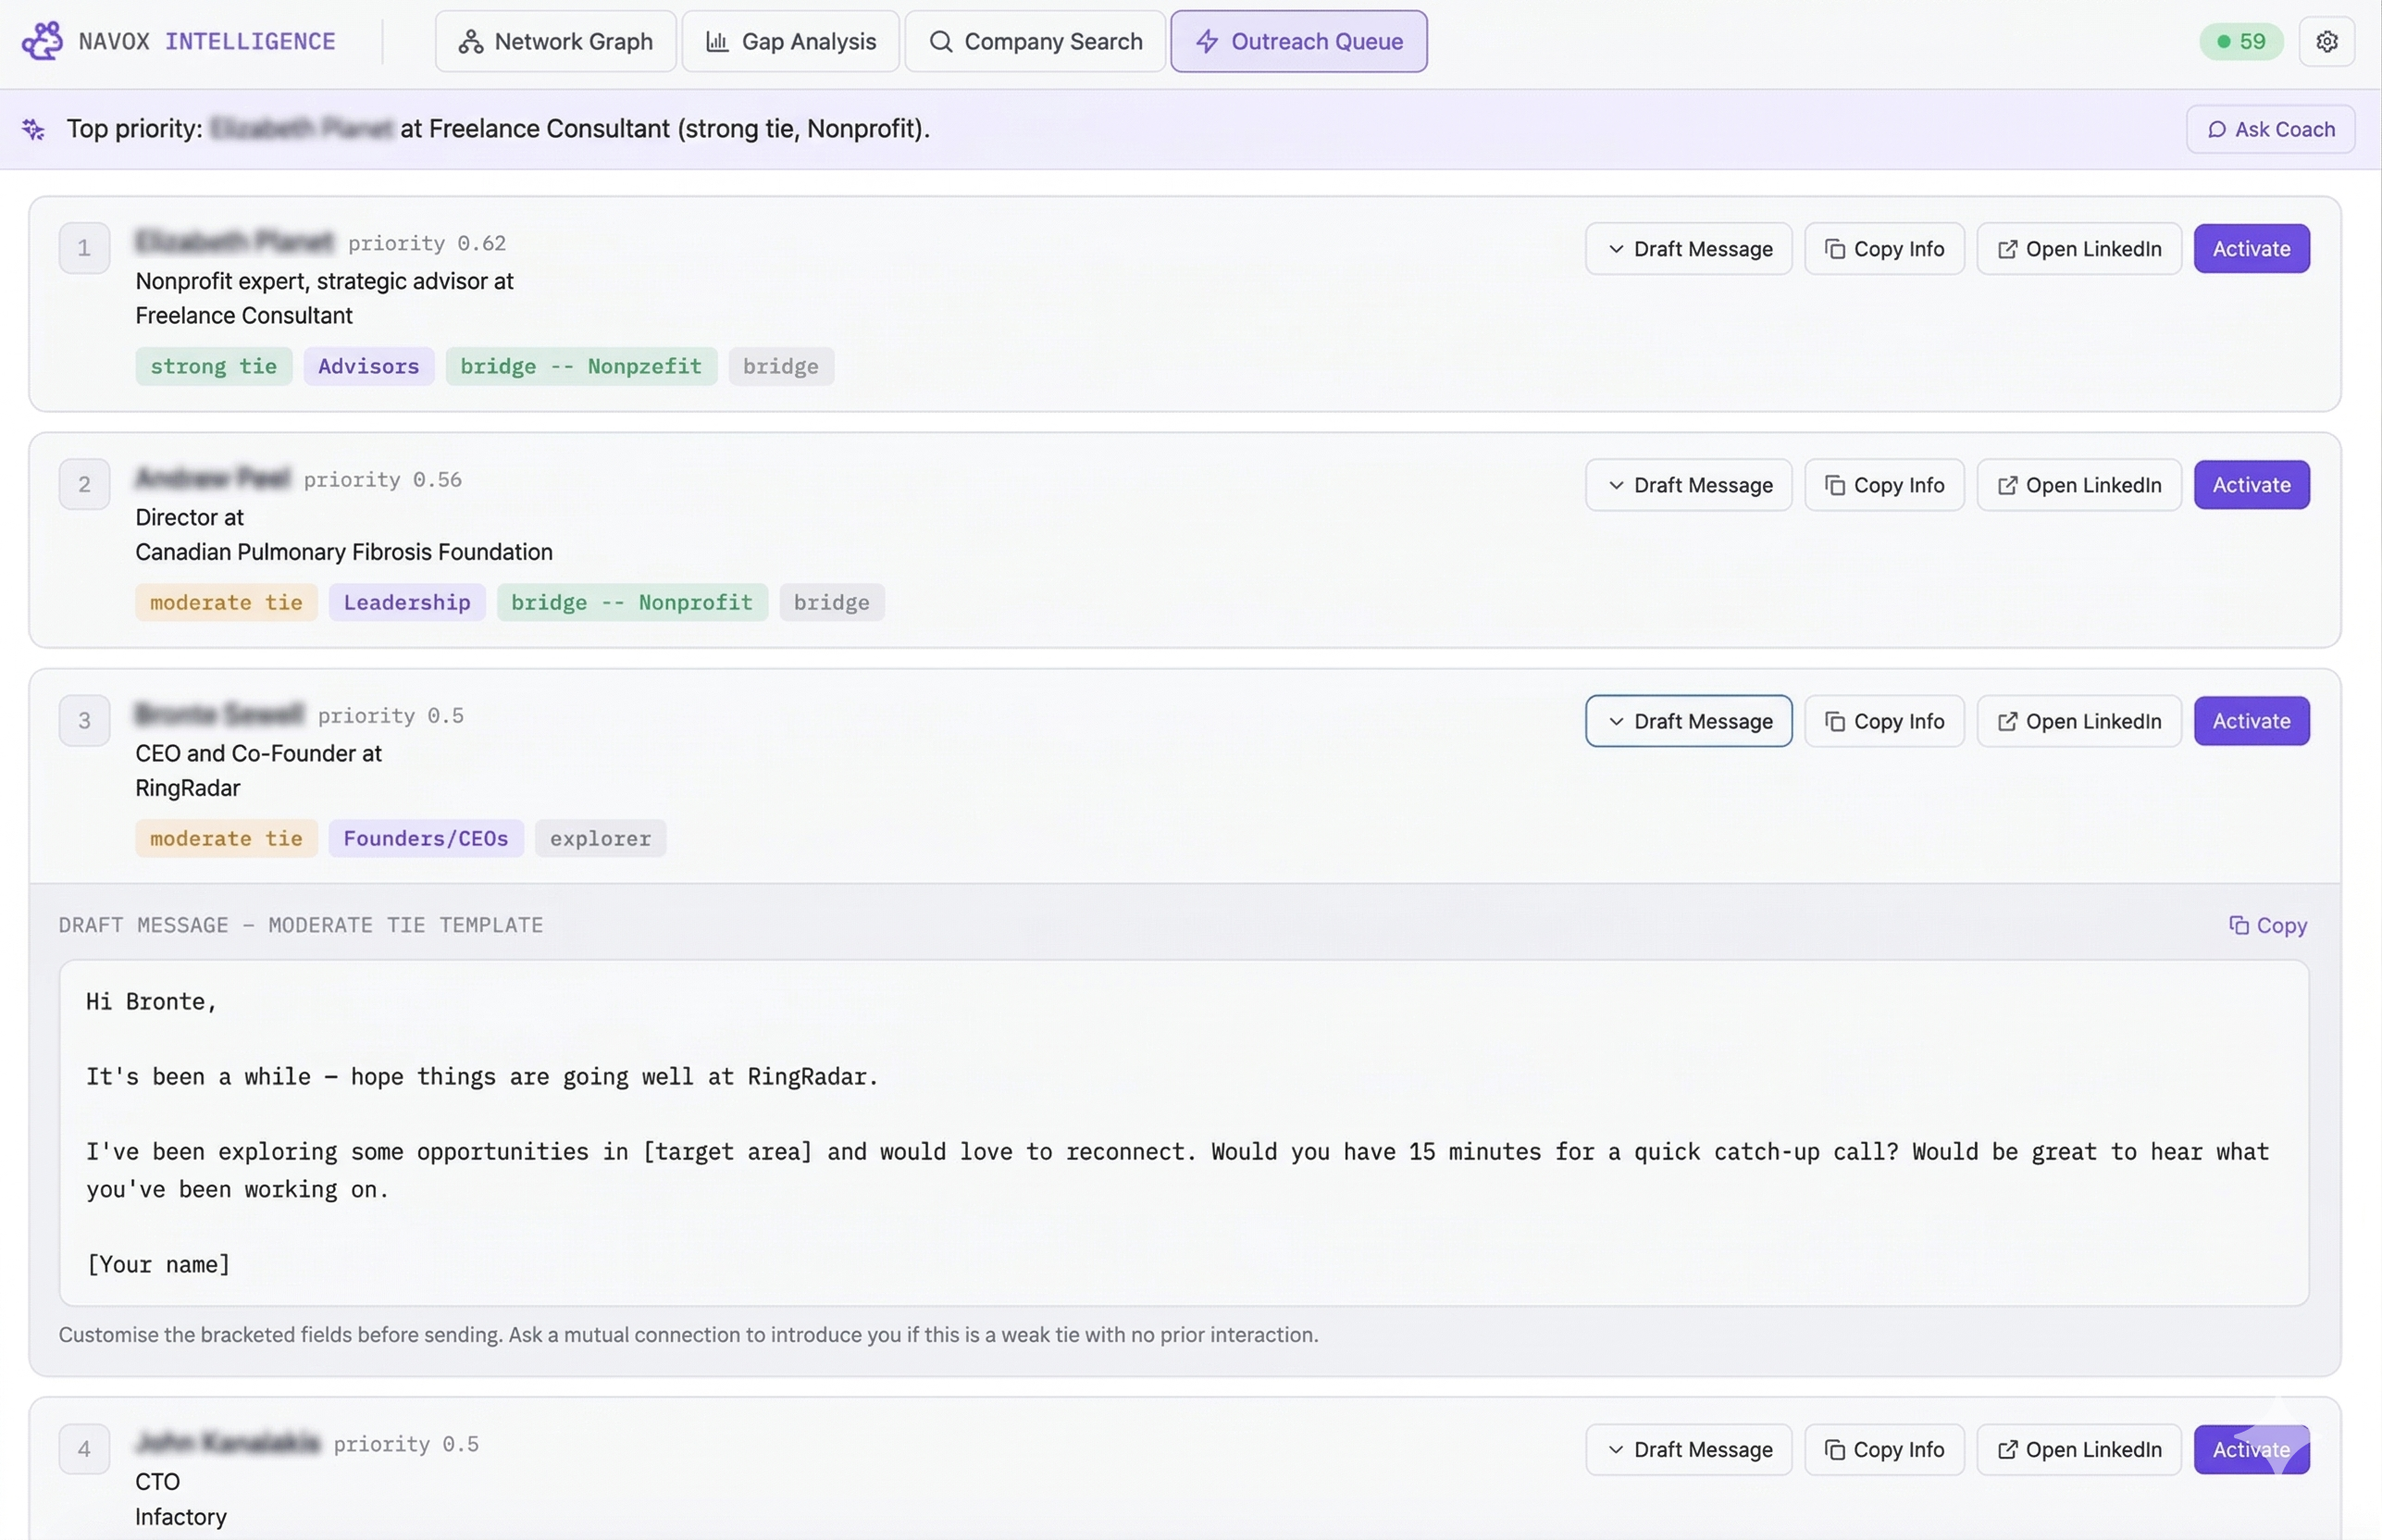Expand Draft Message for contact 1
Image resolution: width=2382 pixels, height=1540 pixels.
coord(1688,249)
